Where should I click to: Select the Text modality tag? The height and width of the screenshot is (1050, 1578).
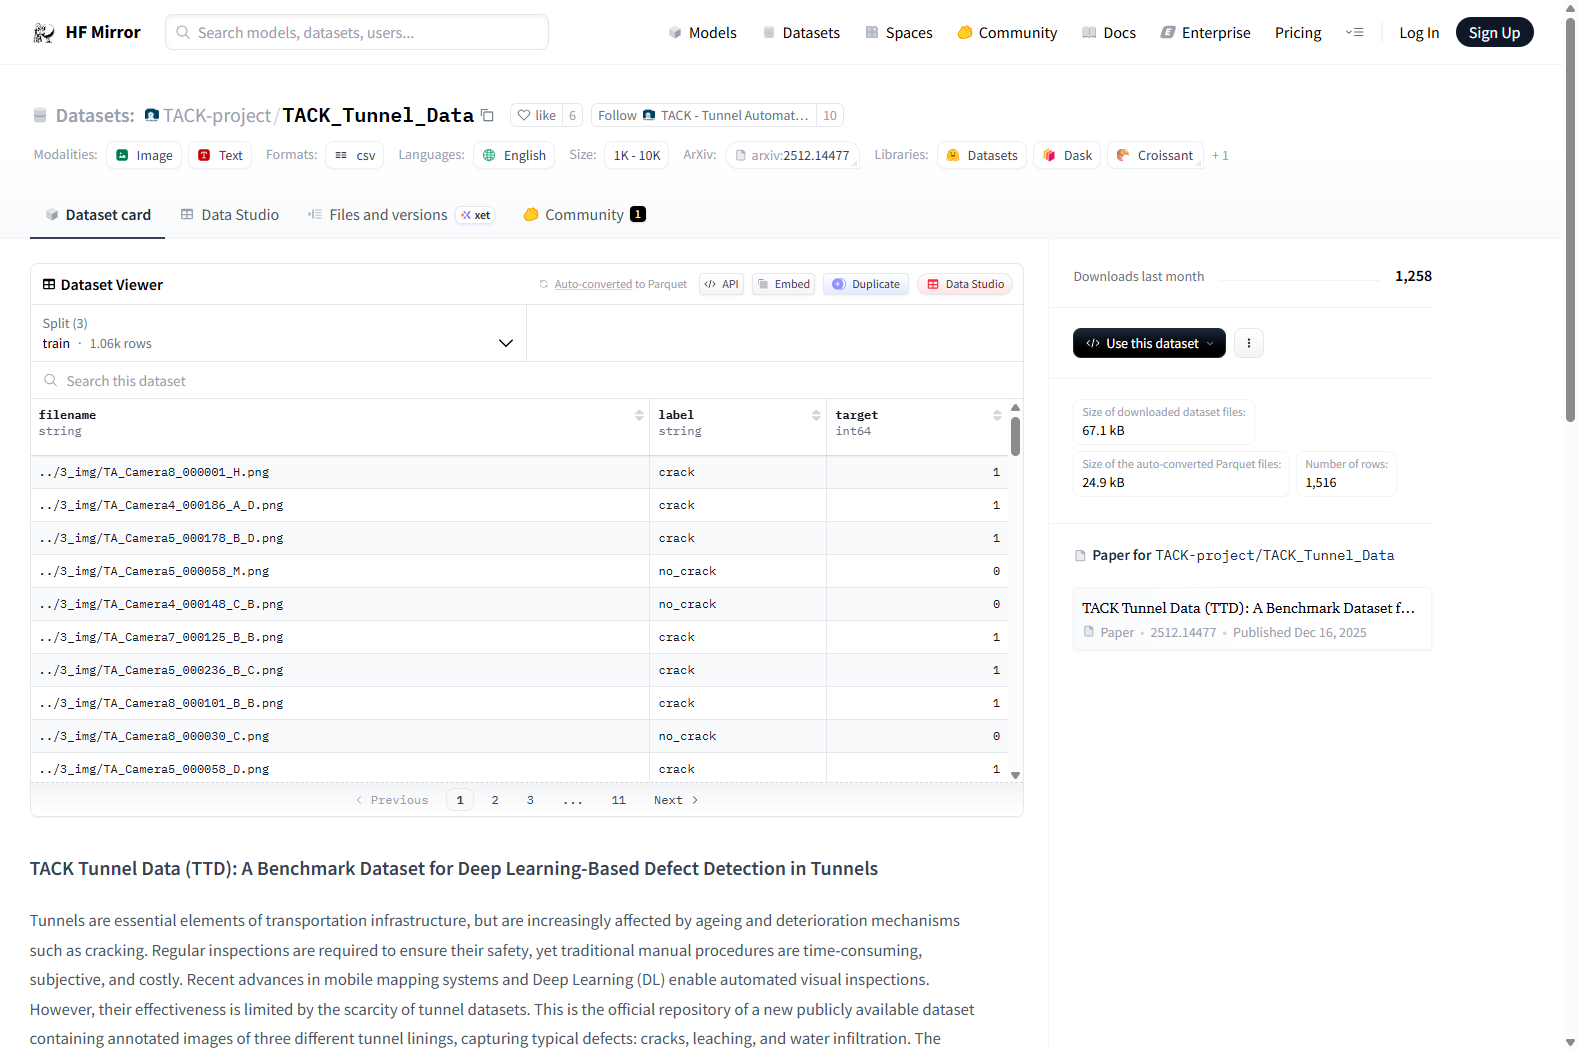click(x=220, y=155)
